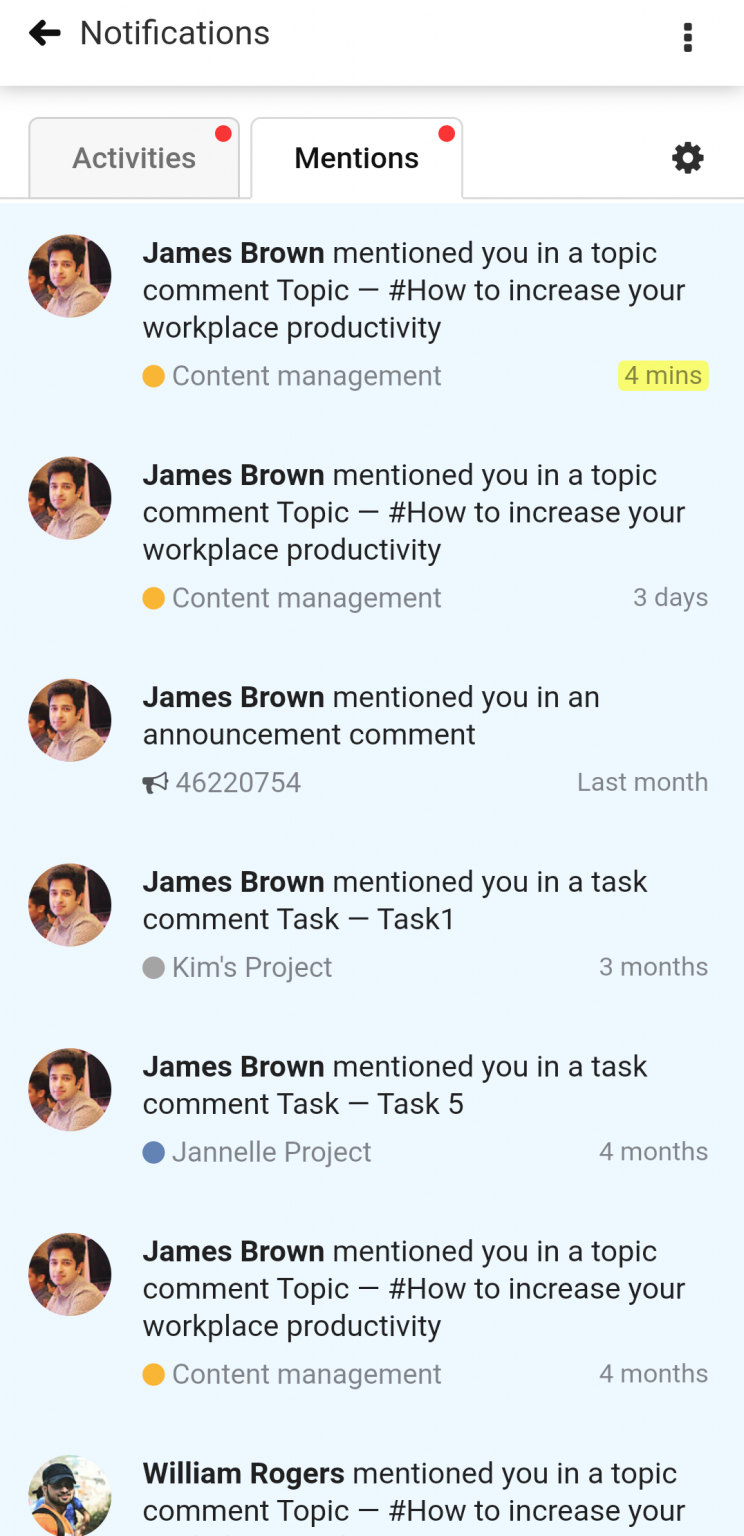
Task: Open the three-dot overflow menu
Action: pyautogui.click(x=688, y=37)
